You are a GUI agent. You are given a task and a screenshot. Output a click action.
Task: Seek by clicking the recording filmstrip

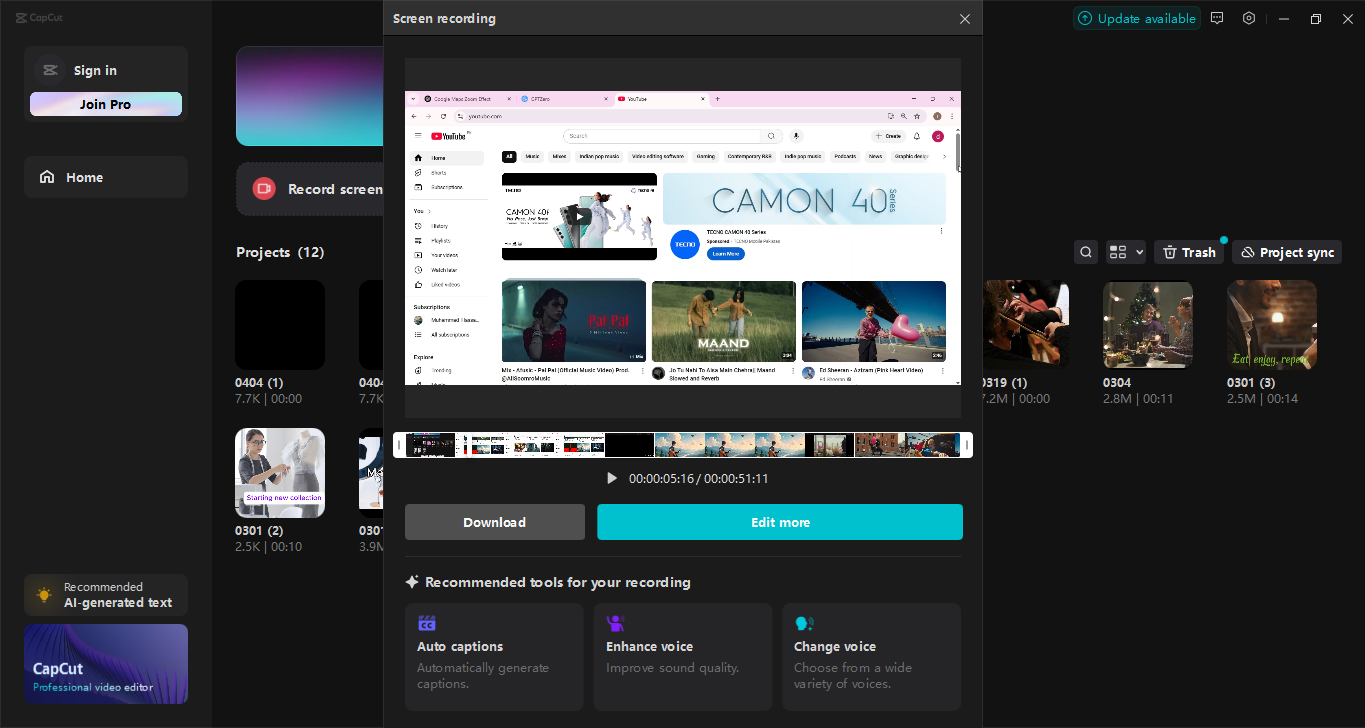coord(683,445)
